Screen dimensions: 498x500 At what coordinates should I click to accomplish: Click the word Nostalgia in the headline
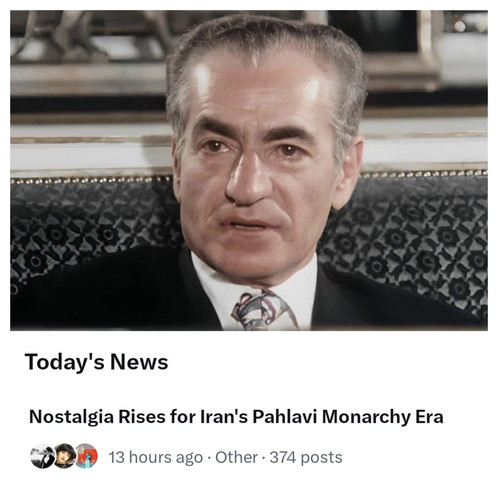tap(71, 417)
